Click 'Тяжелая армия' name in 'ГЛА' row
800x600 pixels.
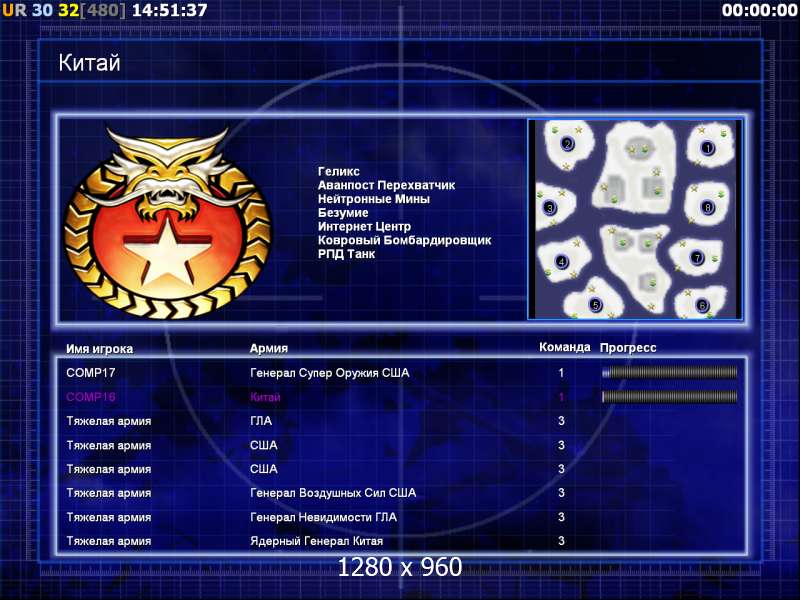click(x=109, y=421)
